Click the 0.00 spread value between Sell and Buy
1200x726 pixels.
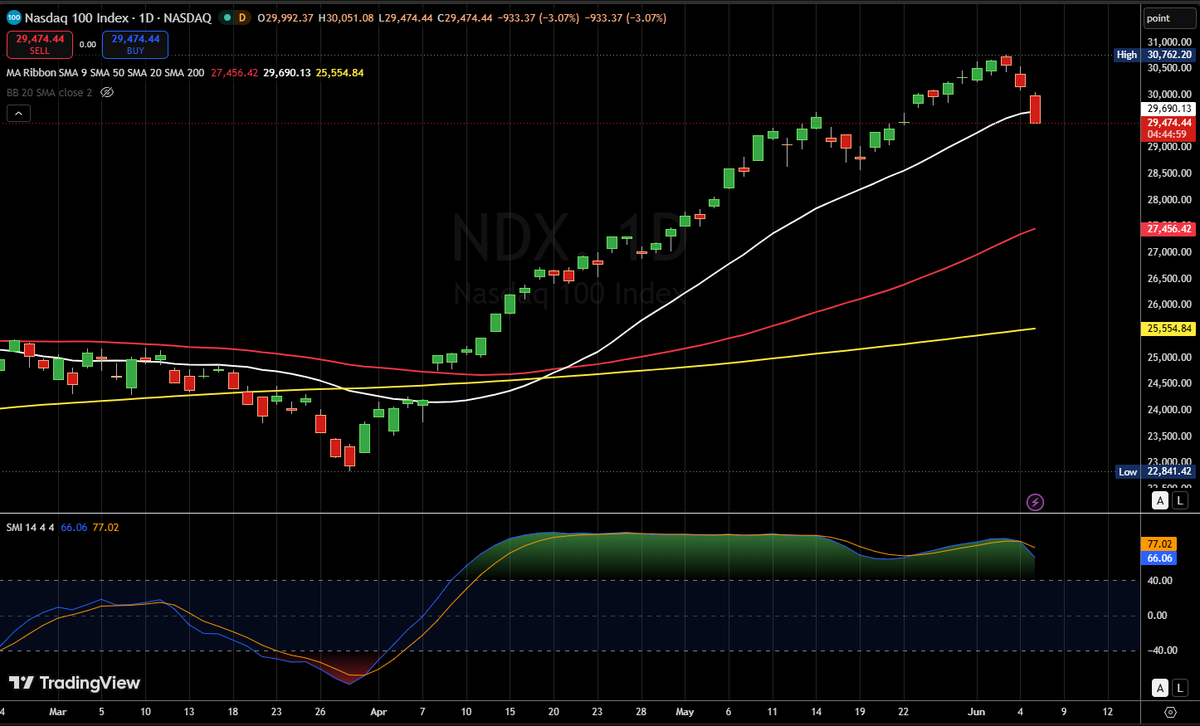(87, 44)
